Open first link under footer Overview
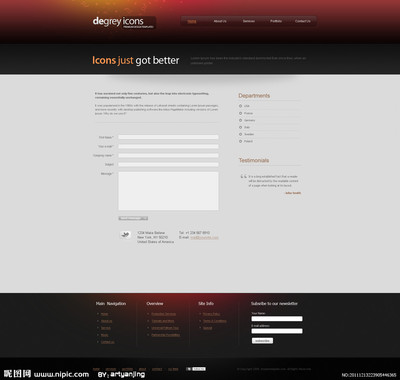The height and width of the screenshot is (380, 400). [163, 314]
